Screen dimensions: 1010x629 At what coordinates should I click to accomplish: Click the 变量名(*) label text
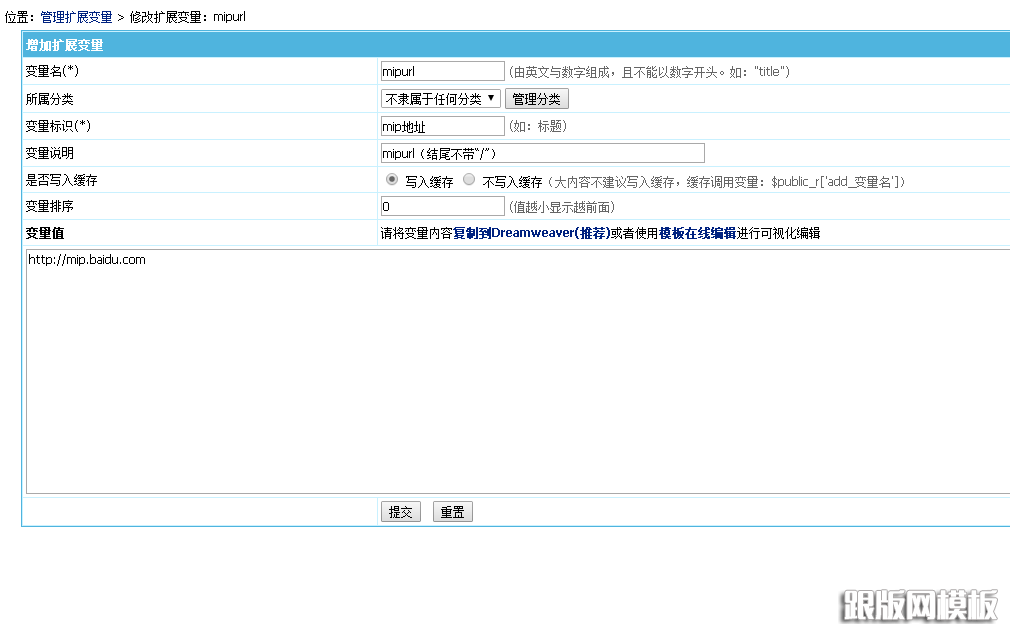pyautogui.click(x=52, y=71)
